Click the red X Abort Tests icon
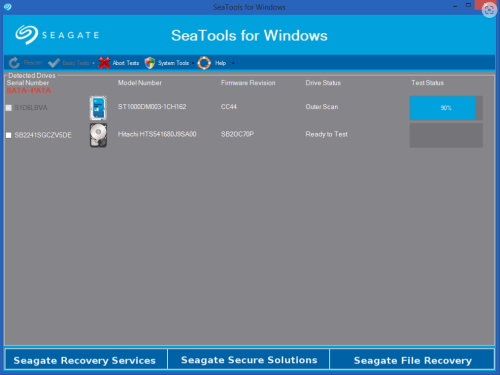This screenshot has width=500, height=375. click(x=104, y=63)
